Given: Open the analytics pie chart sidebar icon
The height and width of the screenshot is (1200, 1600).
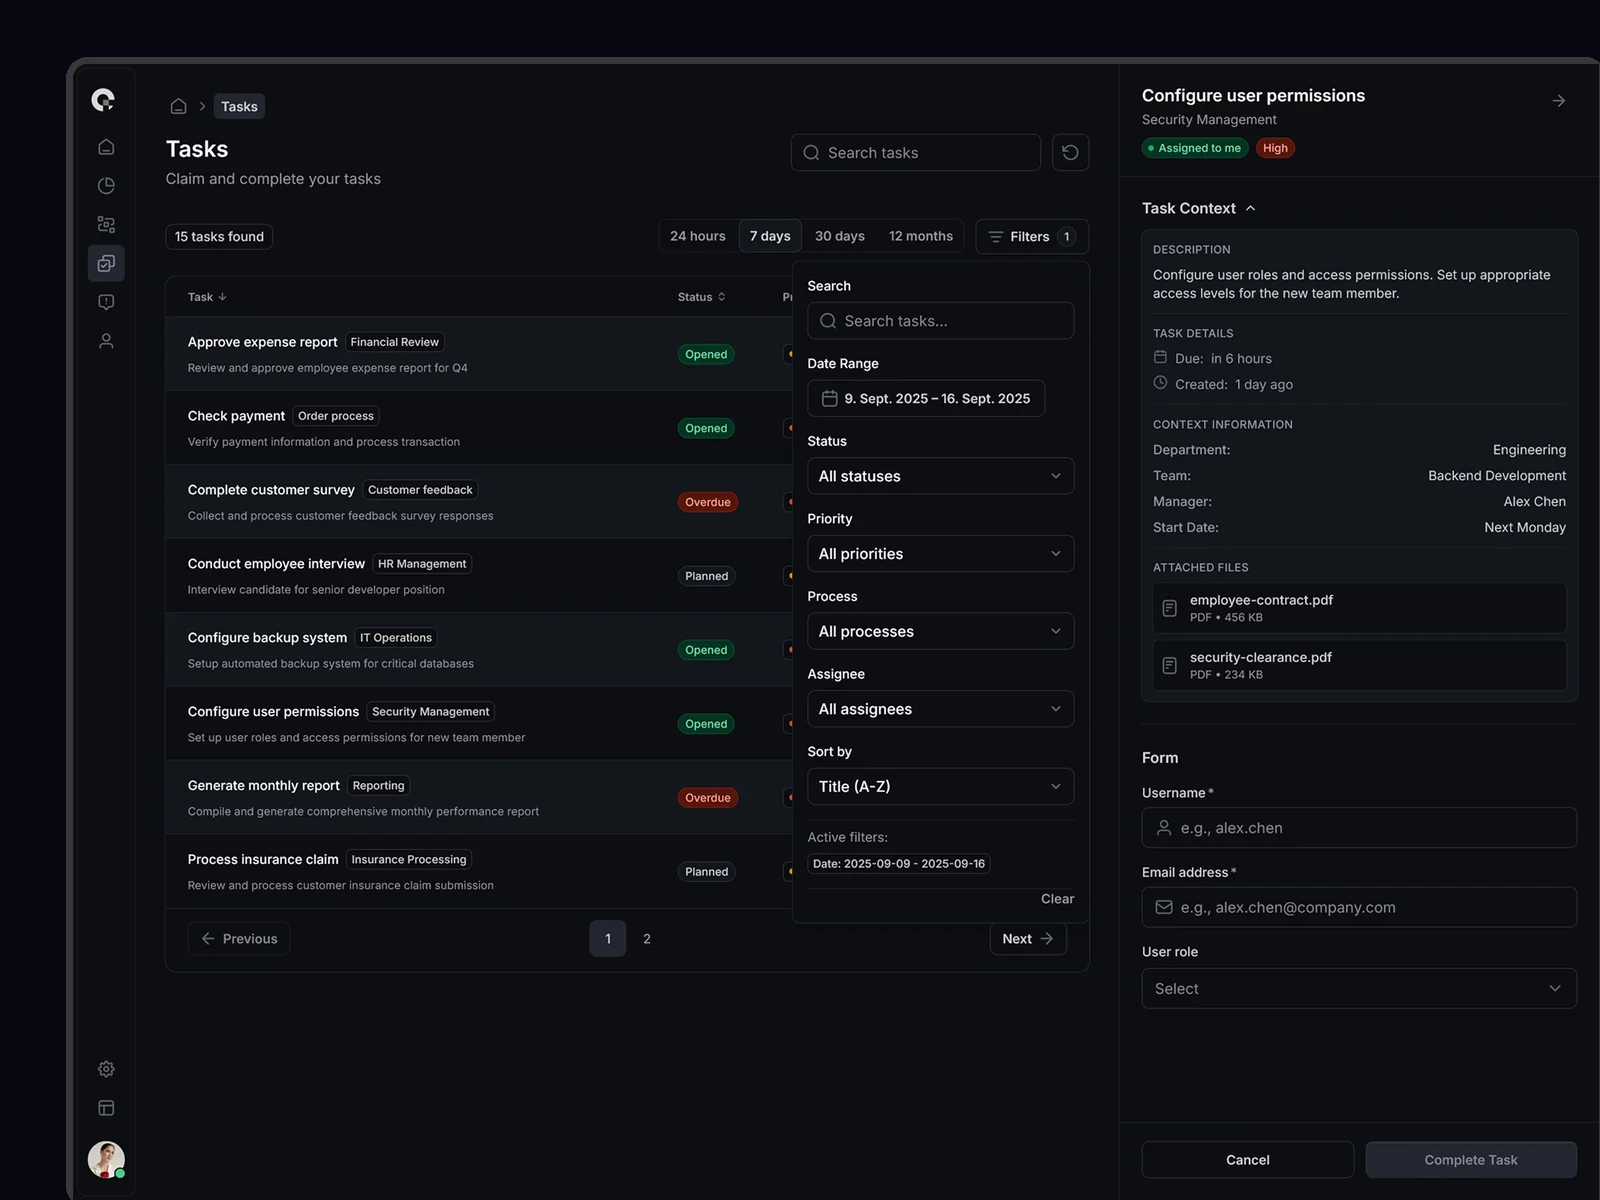Looking at the screenshot, I should point(106,186).
